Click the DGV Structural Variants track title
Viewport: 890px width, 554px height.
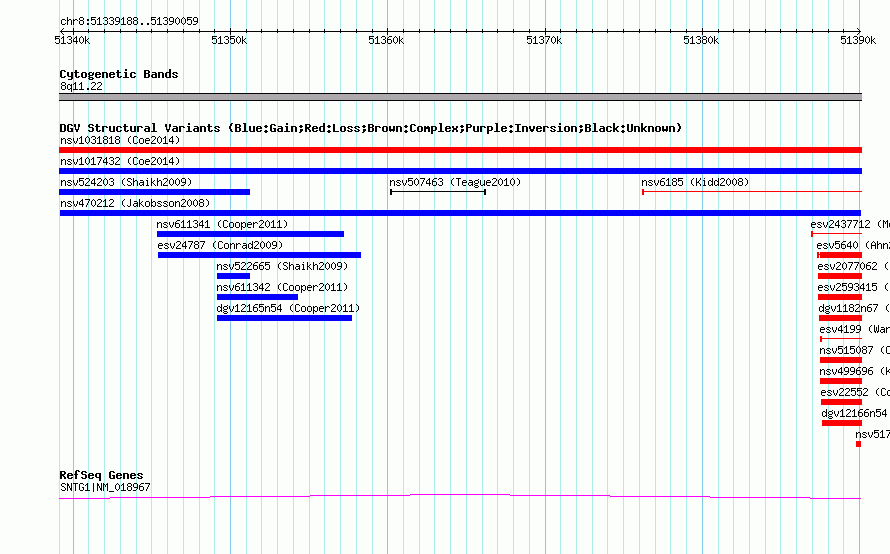point(370,128)
